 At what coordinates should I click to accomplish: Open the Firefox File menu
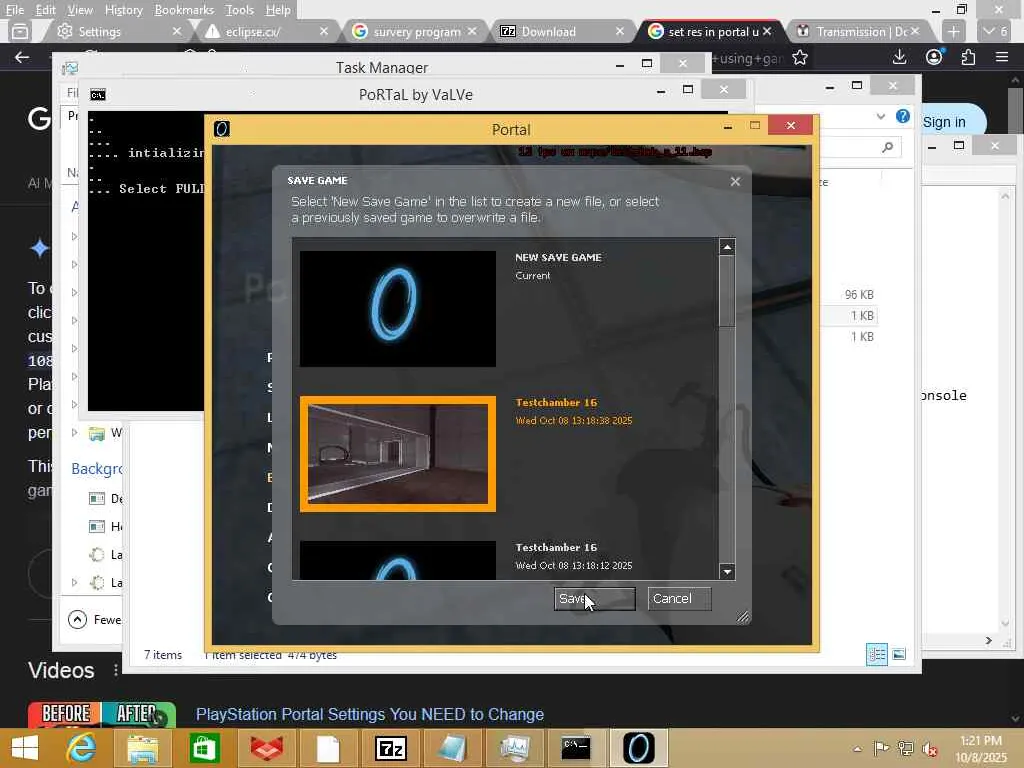coord(14,10)
